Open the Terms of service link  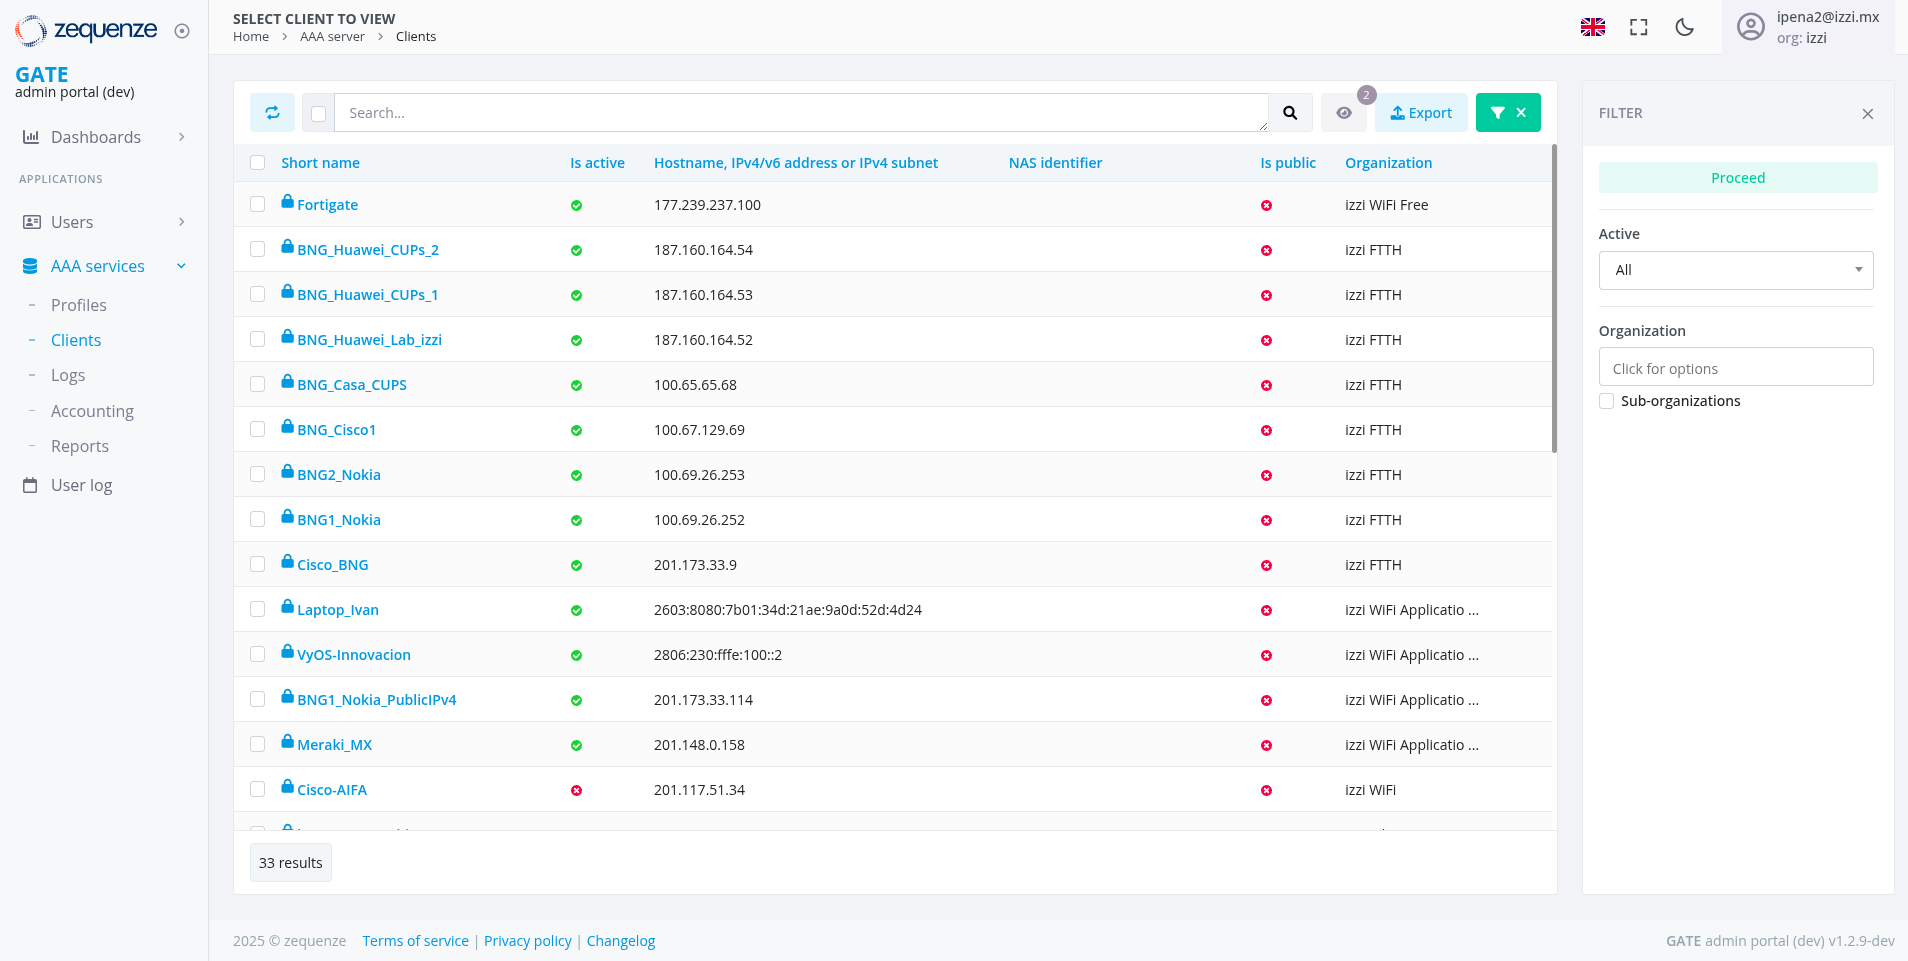[x=415, y=940]
